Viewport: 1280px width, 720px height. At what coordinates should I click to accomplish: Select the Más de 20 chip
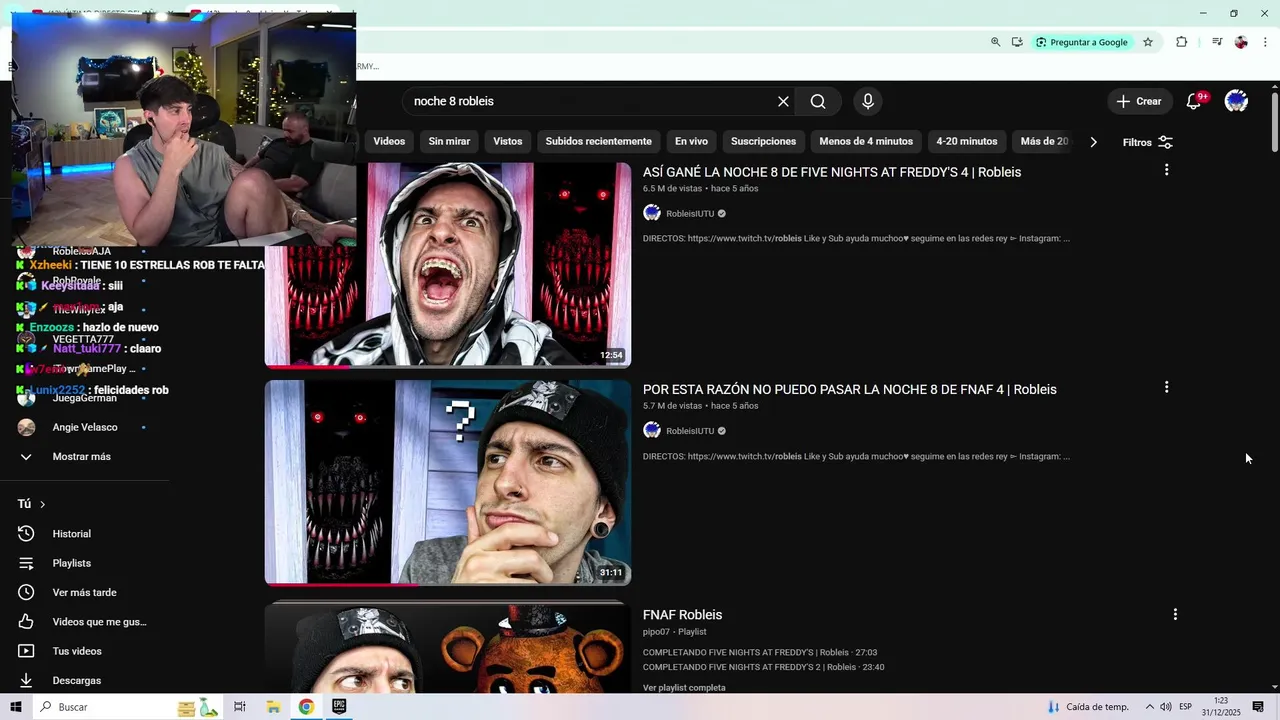tap(1043, 141)
